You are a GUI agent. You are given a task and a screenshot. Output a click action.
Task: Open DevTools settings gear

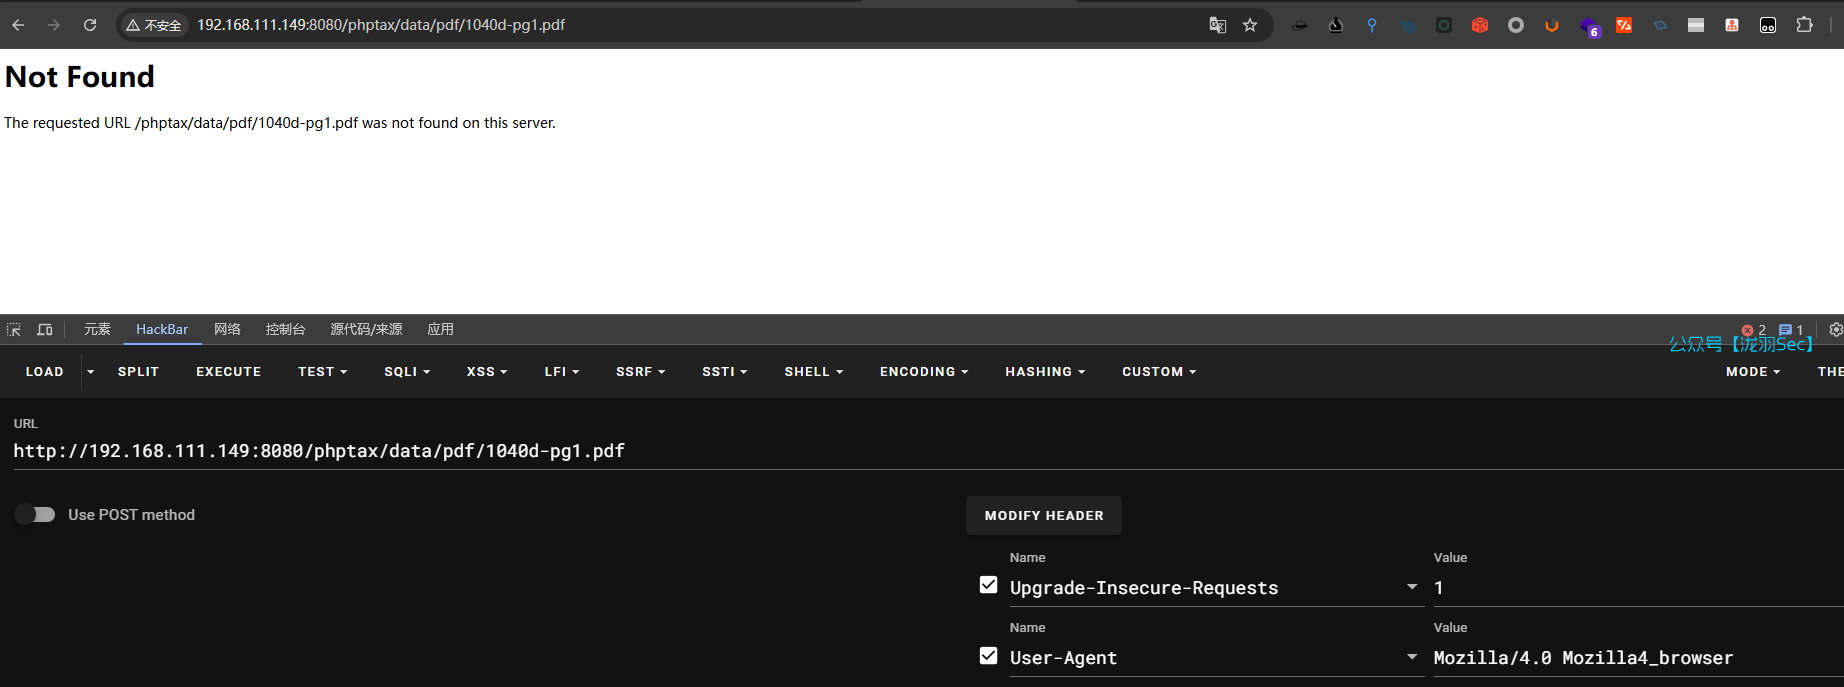coord(1835,330)
